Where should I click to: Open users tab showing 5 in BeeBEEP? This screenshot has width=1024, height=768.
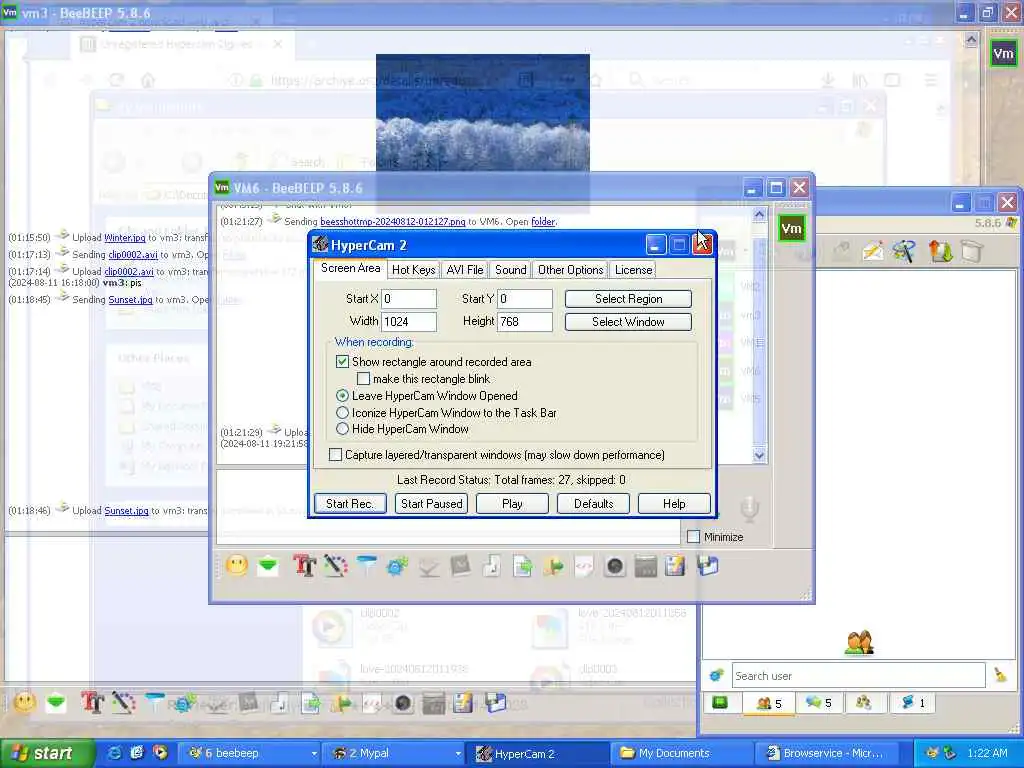click(x=769, y=703)
